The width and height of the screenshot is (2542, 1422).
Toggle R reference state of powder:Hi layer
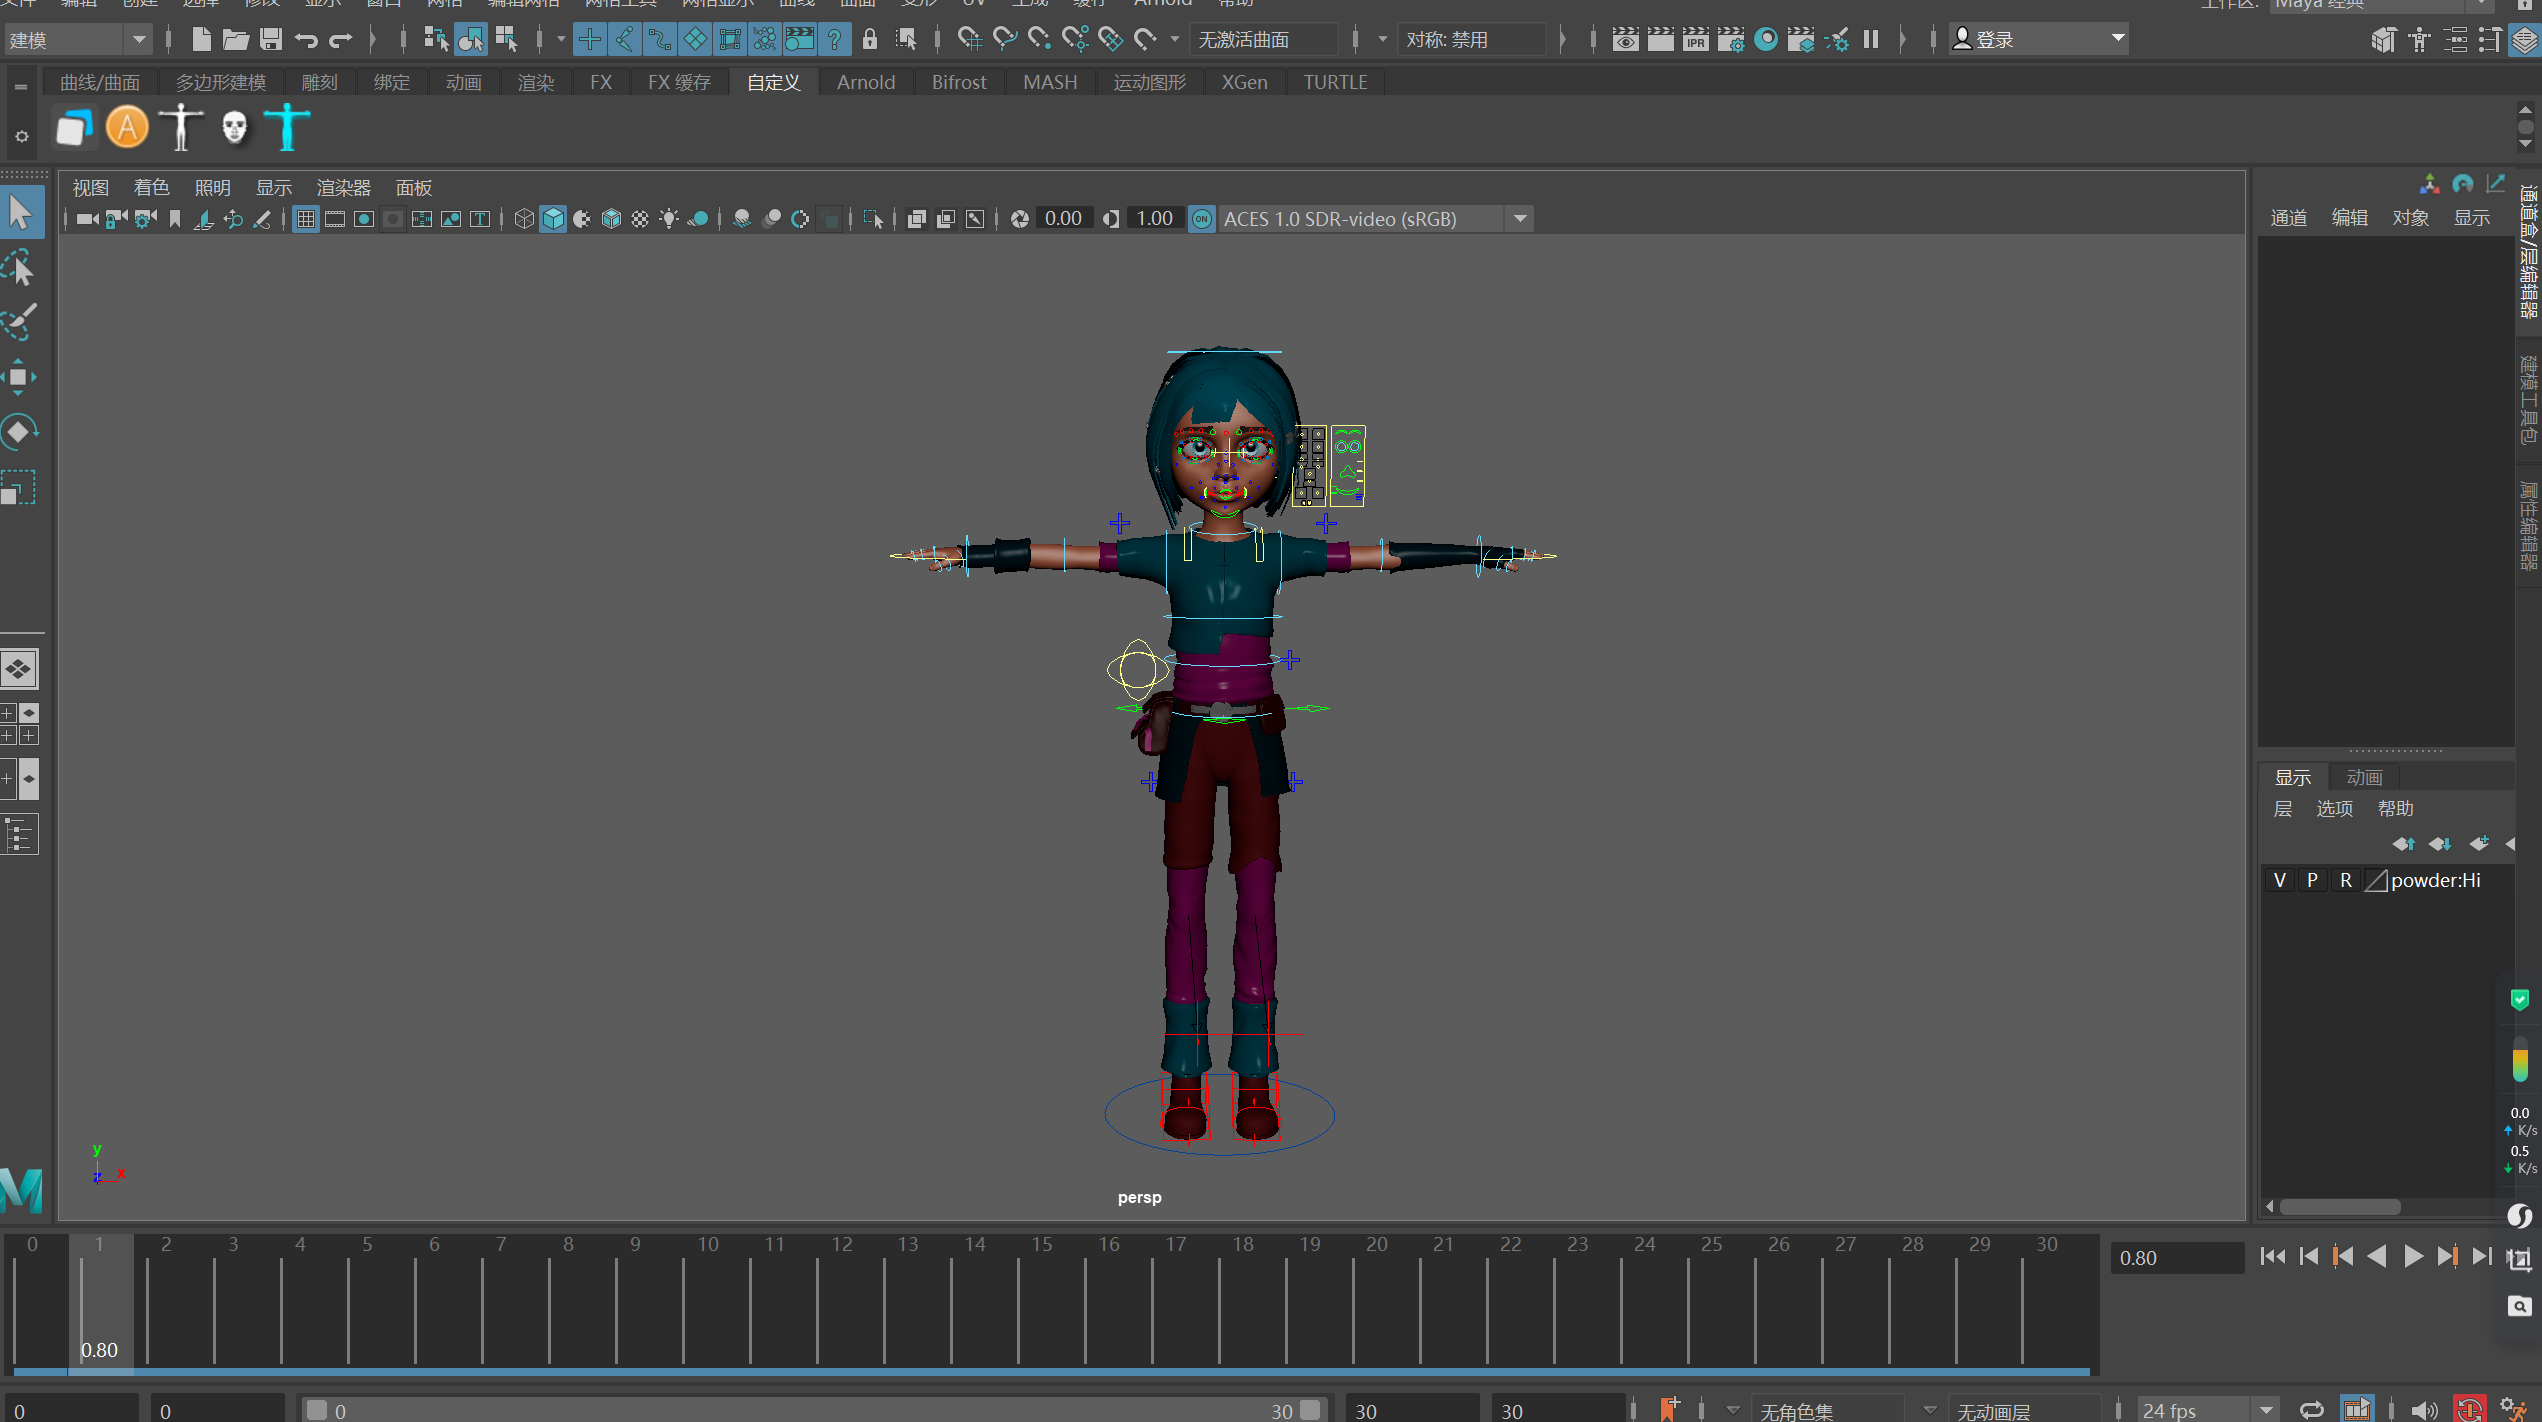pyautogui.click(x=2345, y=881)
